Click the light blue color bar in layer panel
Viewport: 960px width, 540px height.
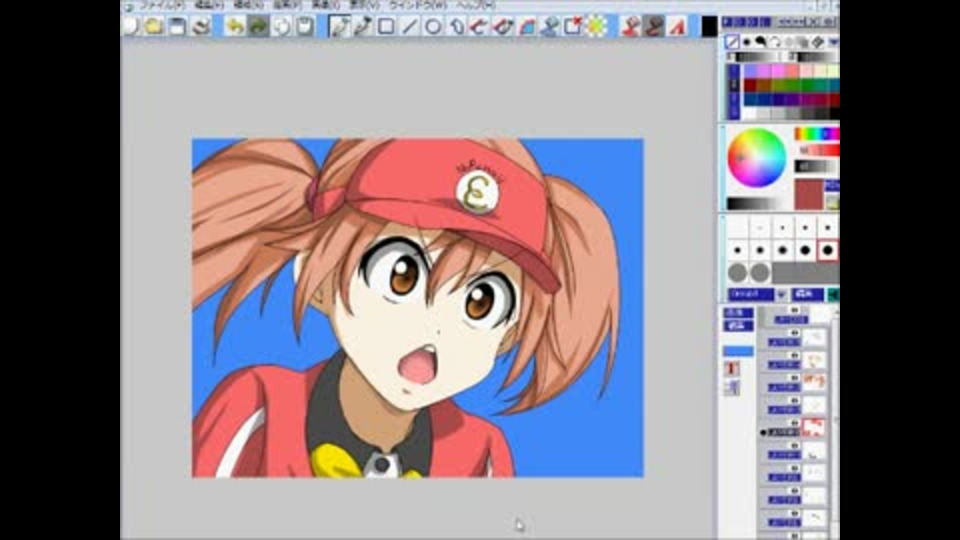tap(738, 351)
